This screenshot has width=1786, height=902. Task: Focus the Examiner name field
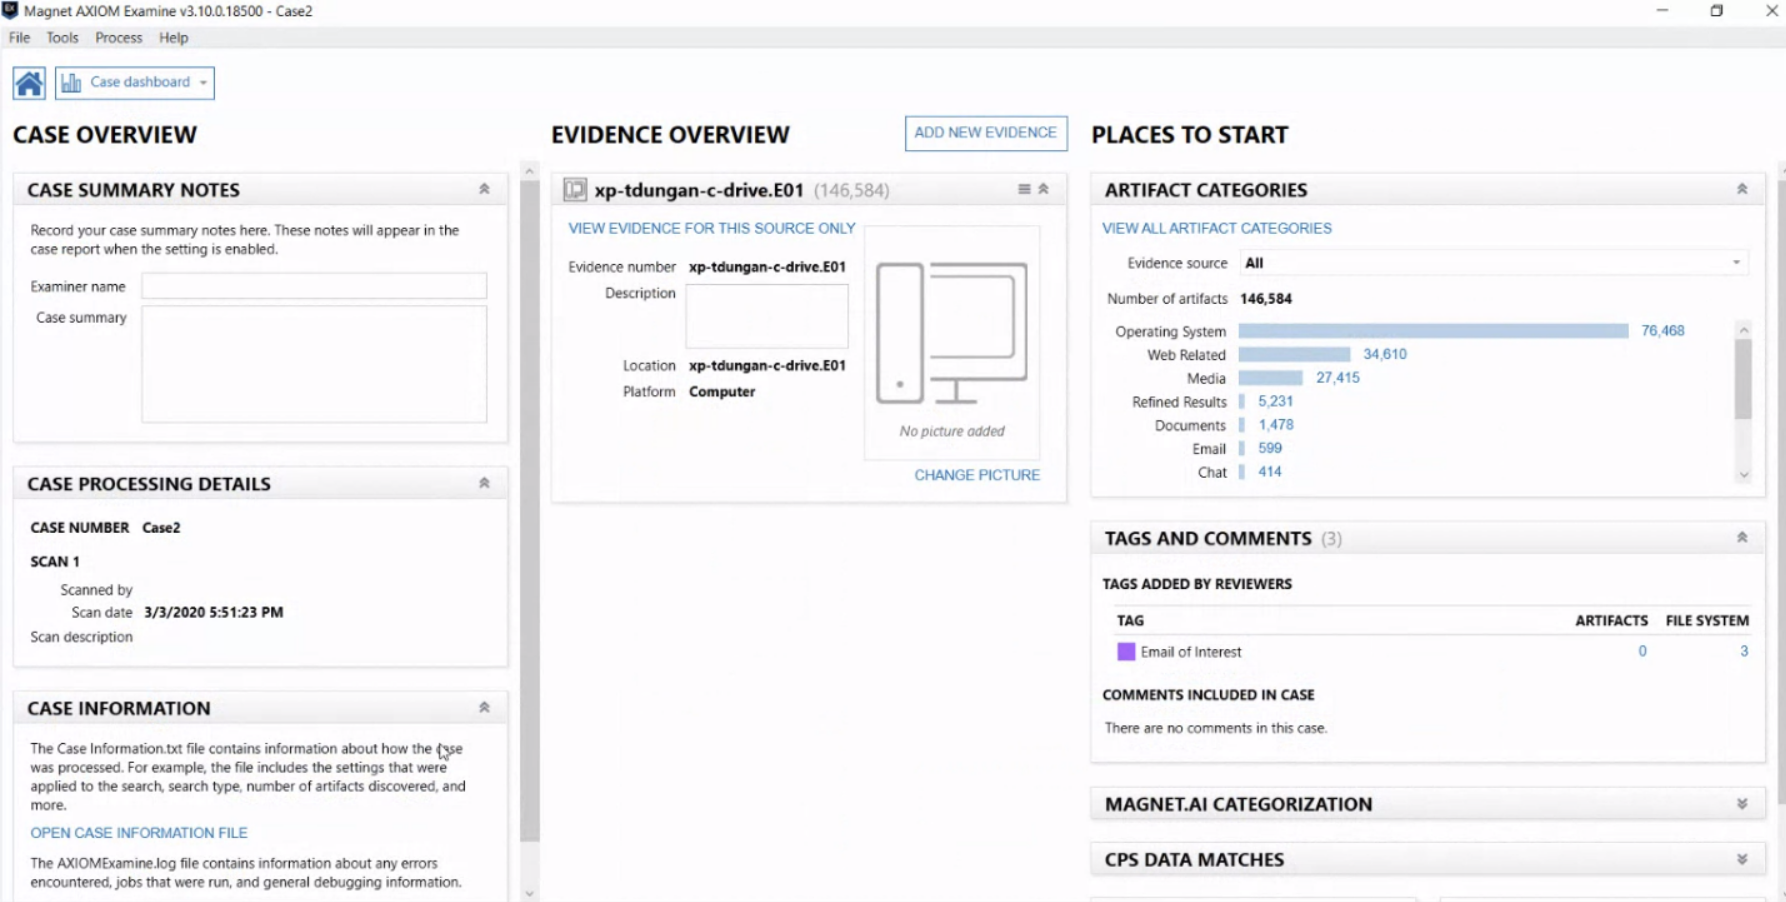(314, 286)
